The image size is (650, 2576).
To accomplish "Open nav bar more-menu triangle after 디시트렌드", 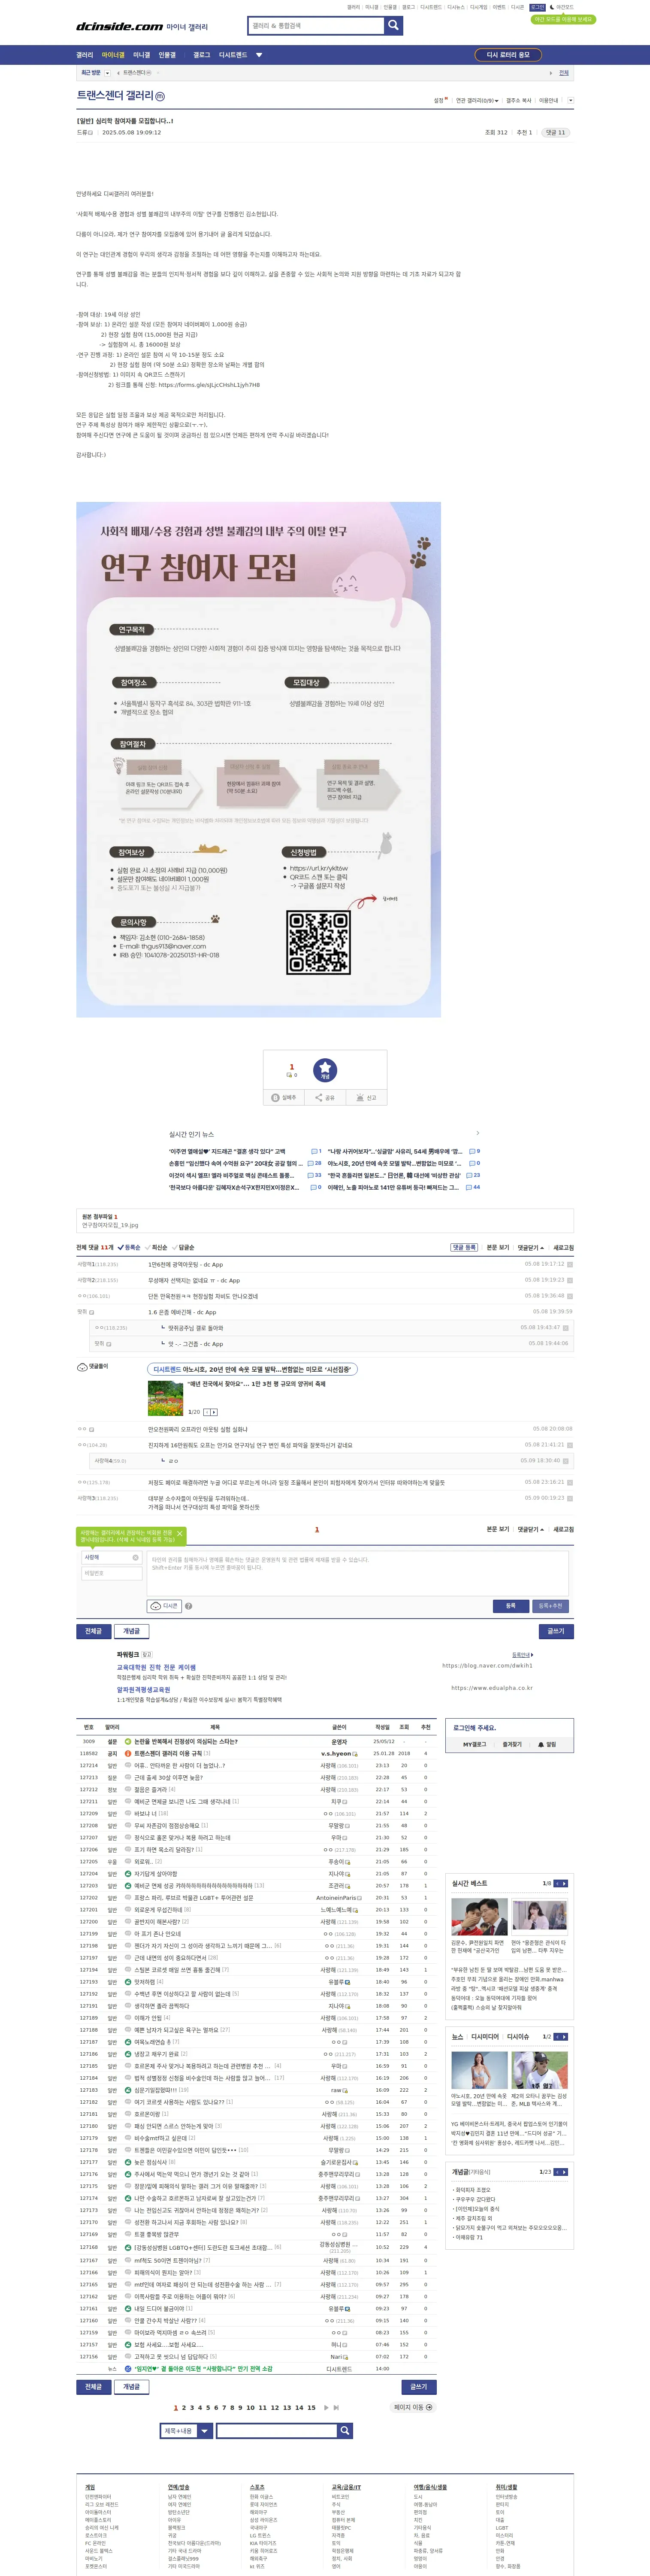I will click(x=259, y=55).
